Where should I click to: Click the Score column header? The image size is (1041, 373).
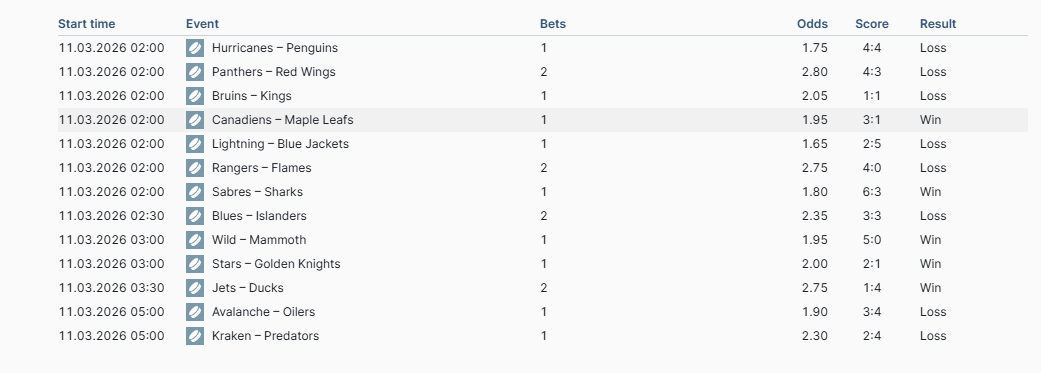tap(872, 24)
